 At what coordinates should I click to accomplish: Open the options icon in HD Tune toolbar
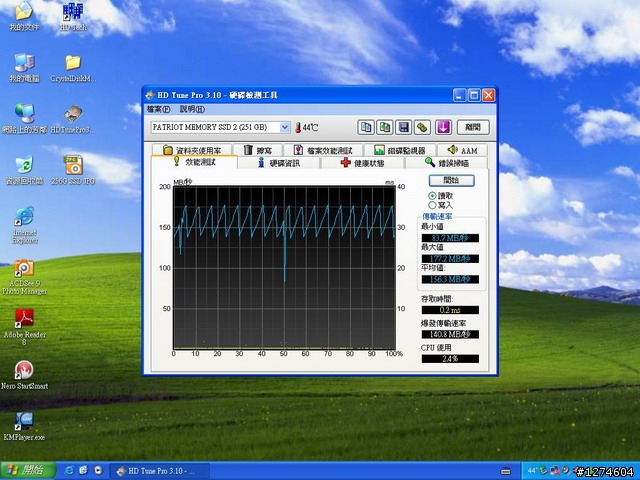422,127
